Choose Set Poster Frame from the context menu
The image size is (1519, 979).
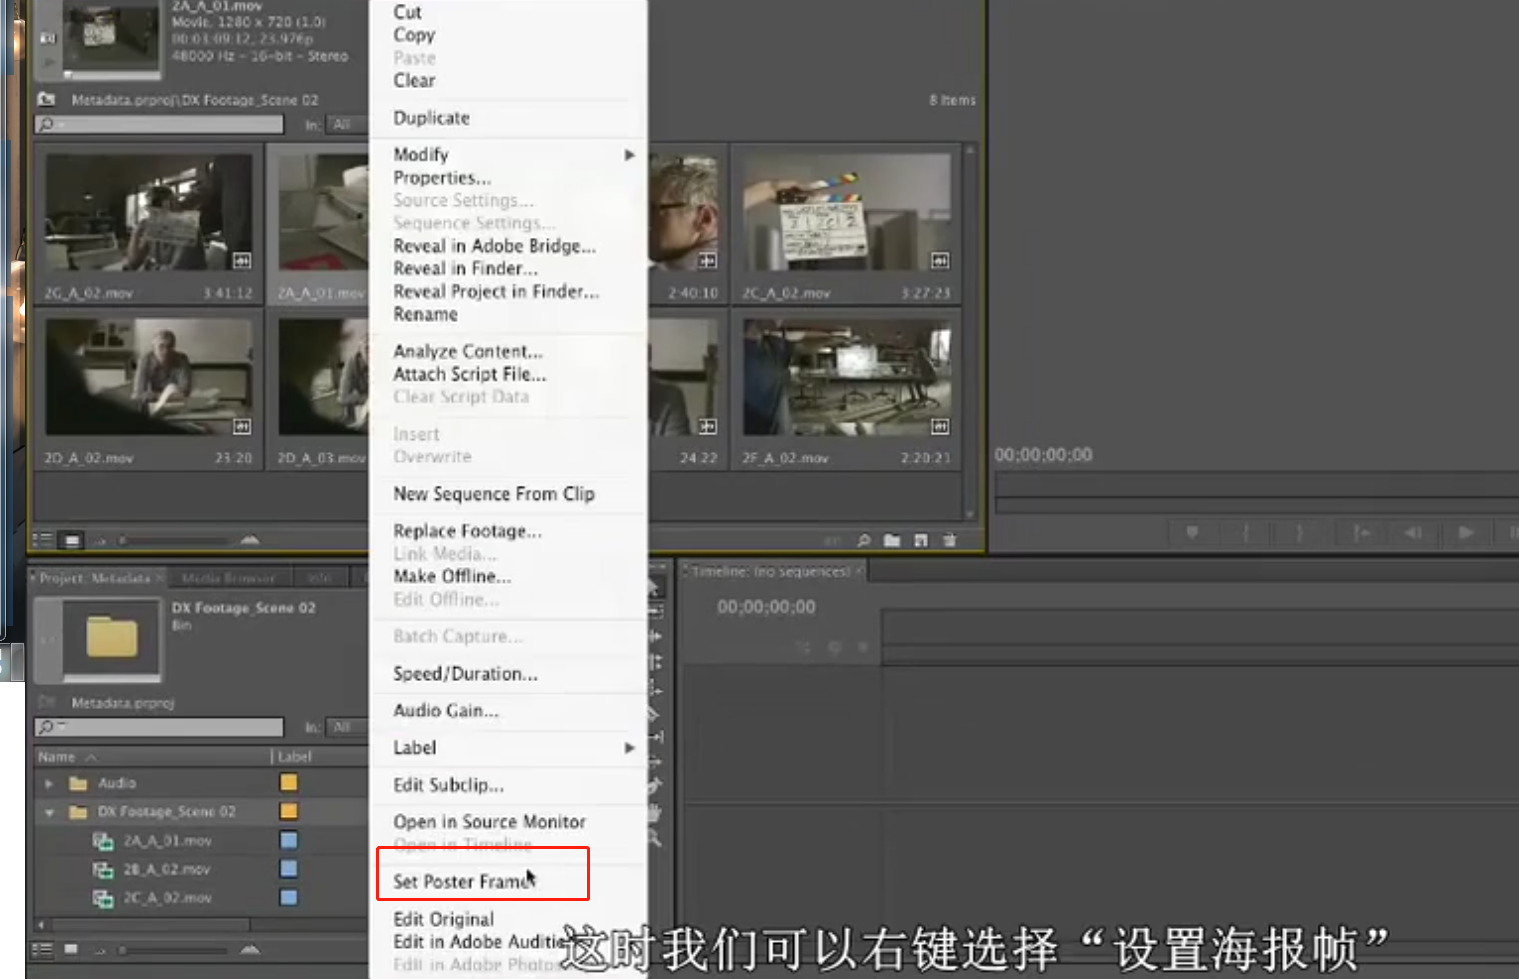pyautogui.click(x=462, y=881)
